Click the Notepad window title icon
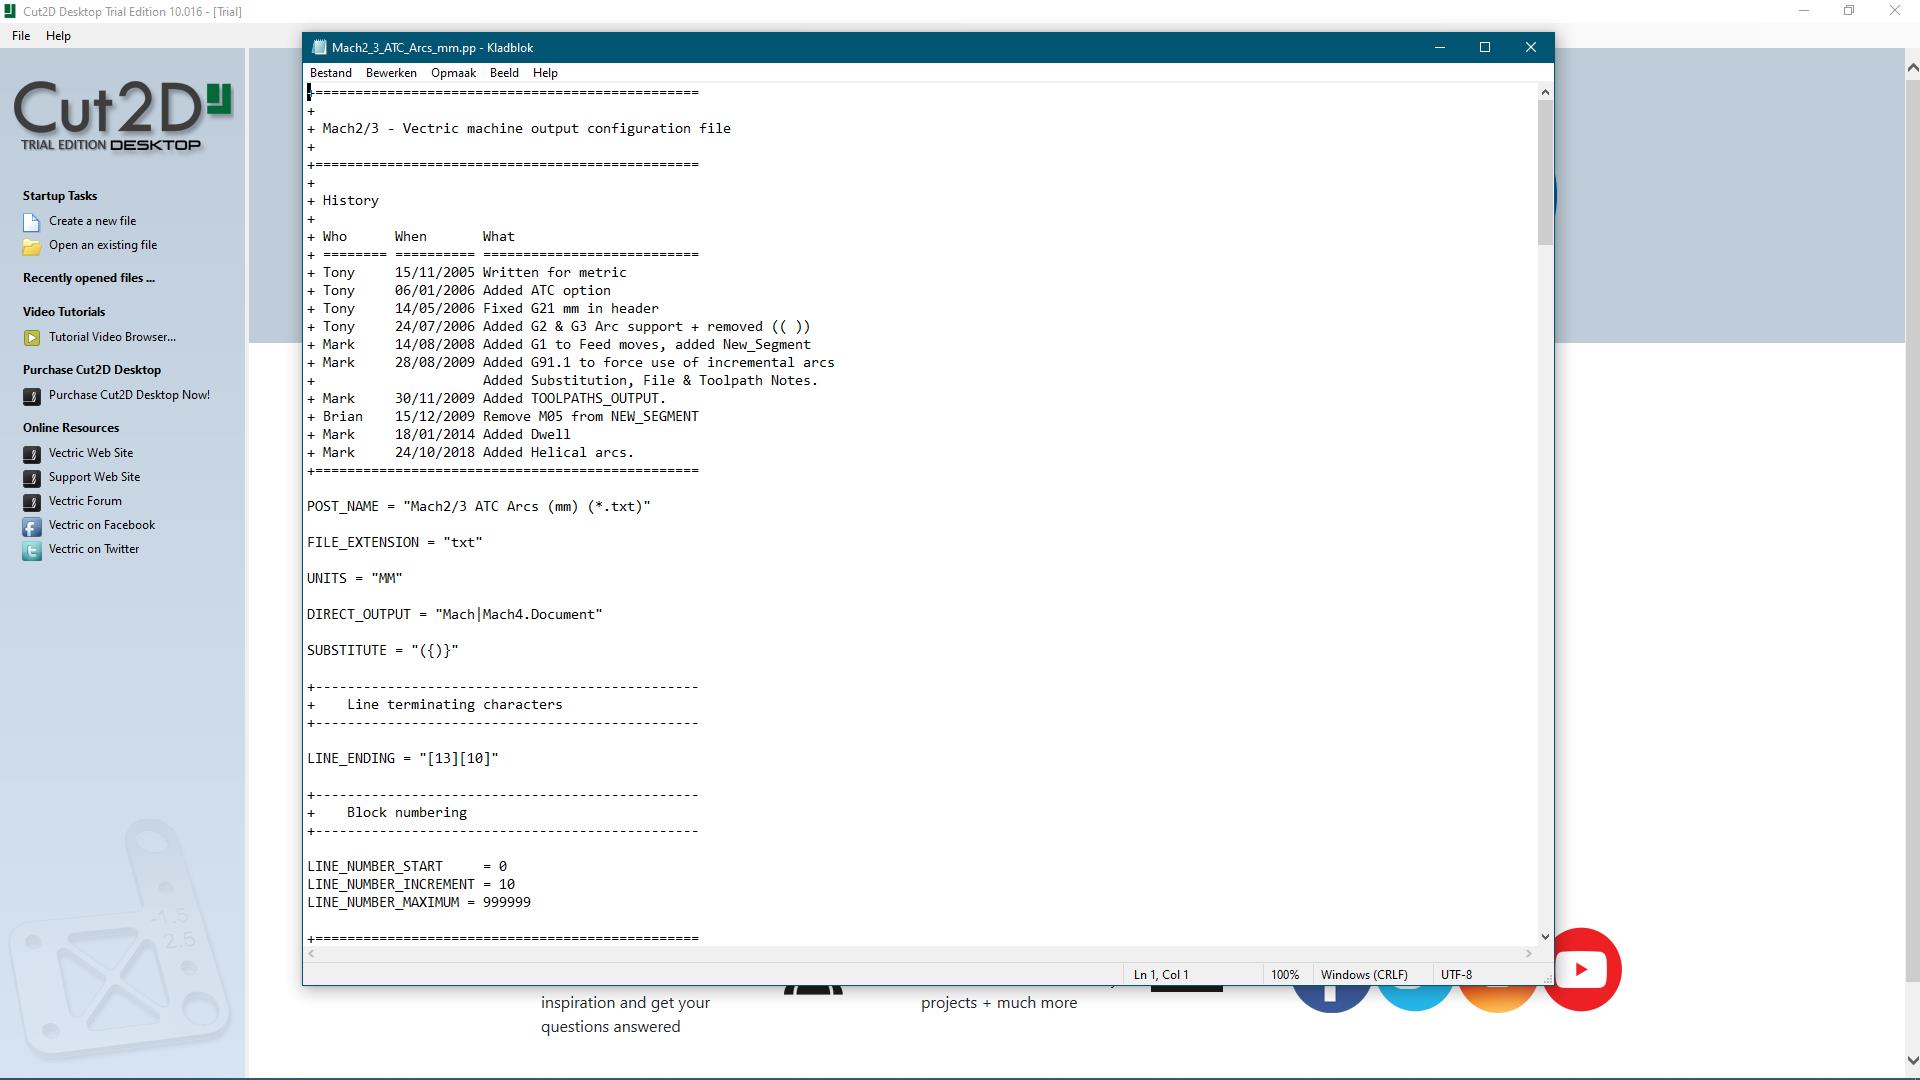Viewport: 1920px width, 1080px height. [x=319, y=47]
